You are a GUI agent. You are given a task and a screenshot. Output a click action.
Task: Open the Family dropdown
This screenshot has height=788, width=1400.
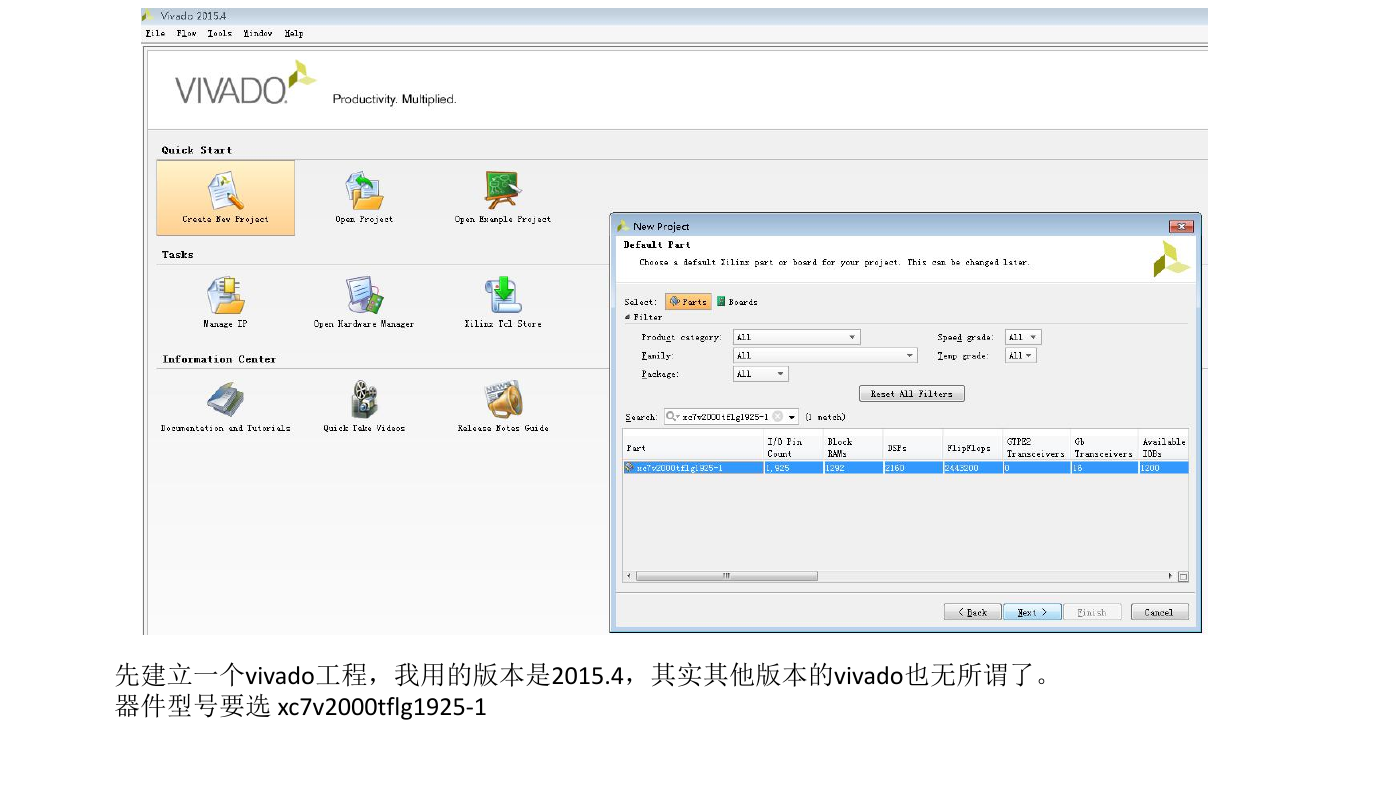(825, 355)
